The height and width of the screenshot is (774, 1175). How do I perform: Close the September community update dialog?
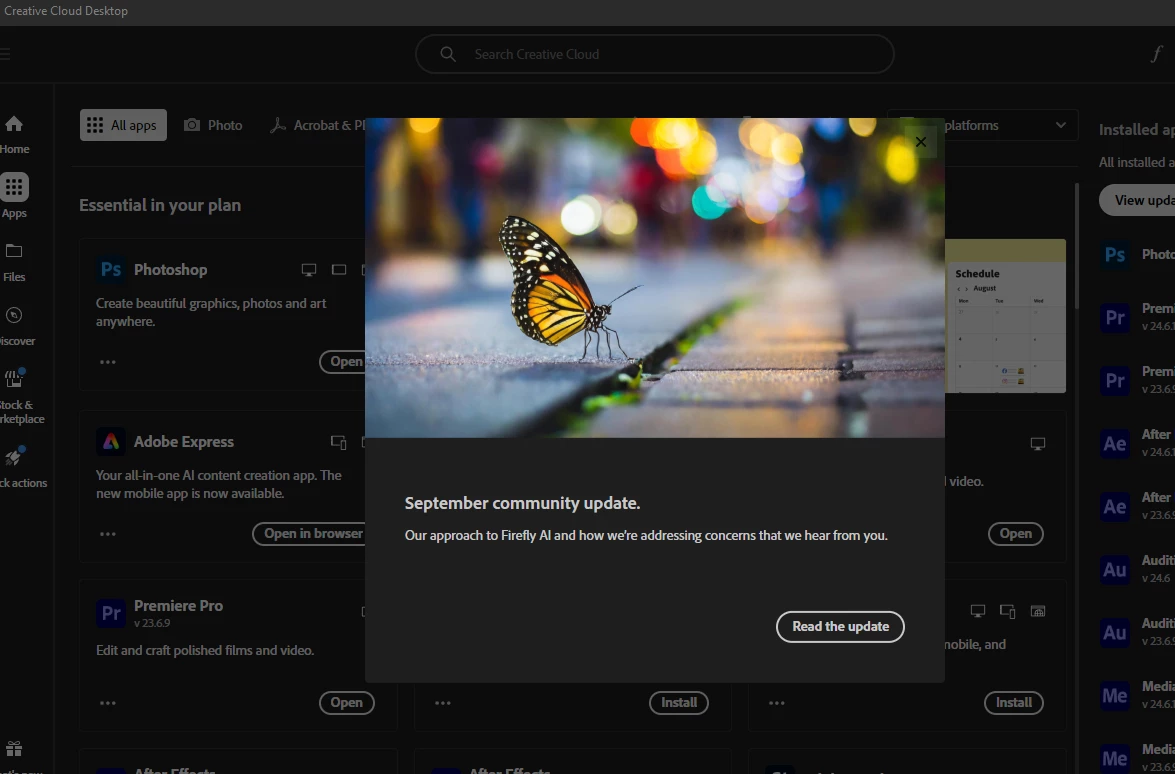[x=920, y=142]
